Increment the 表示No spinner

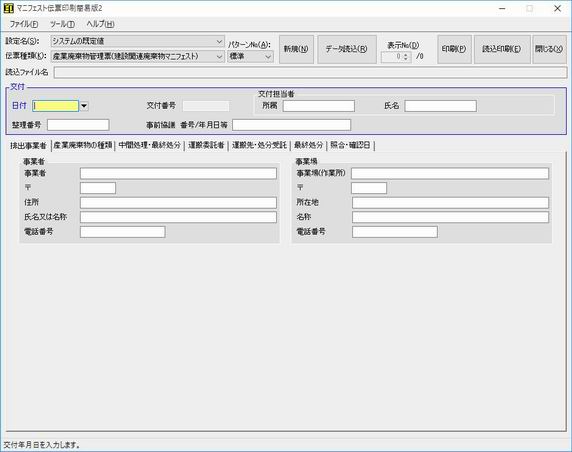[x=406, y=54]
